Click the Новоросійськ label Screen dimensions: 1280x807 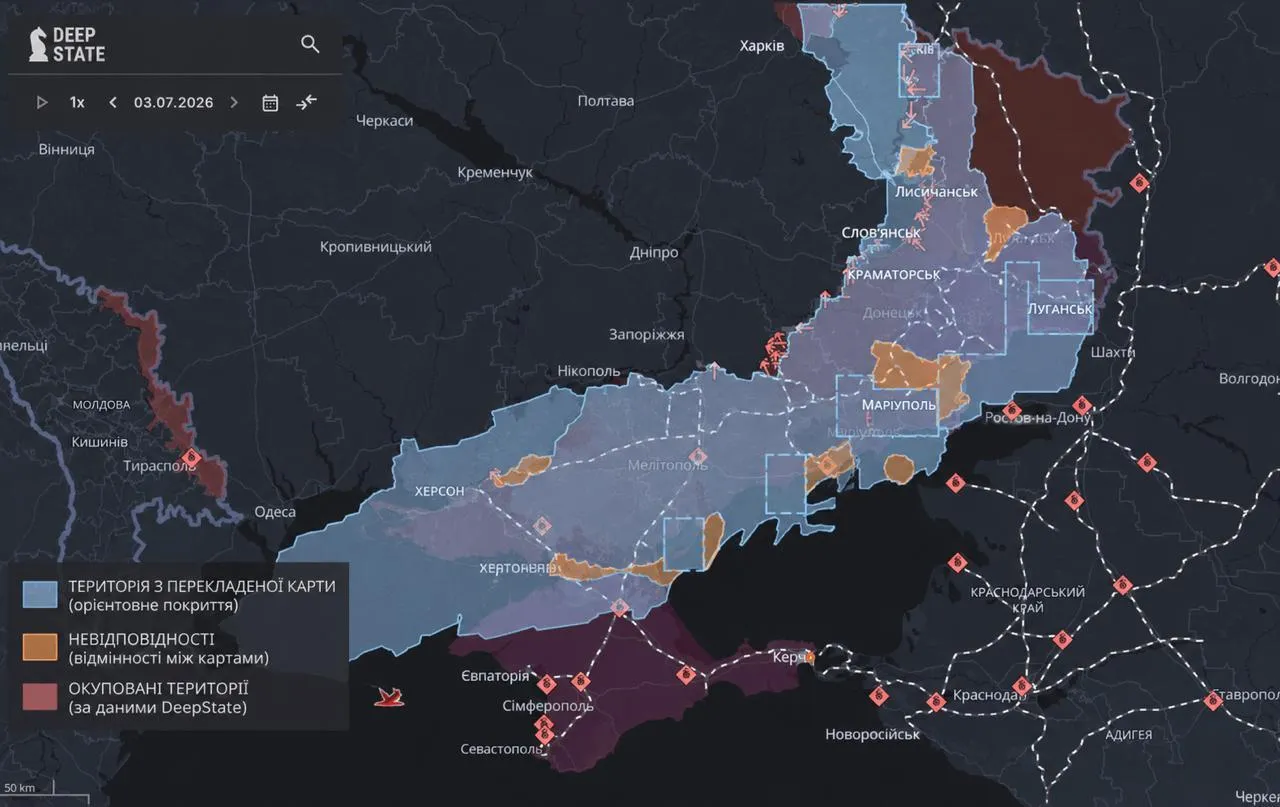point(872,735)
